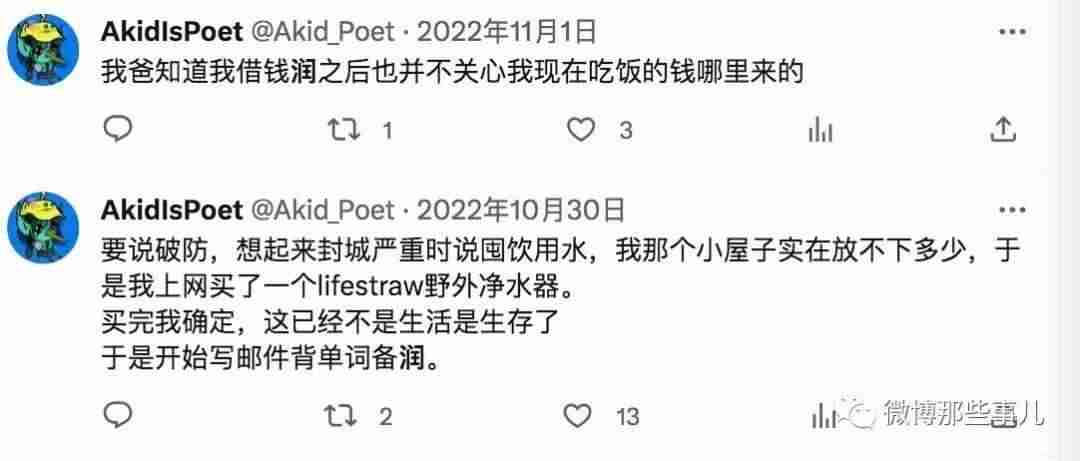Share the November 1 tweet

point(1003,130)
